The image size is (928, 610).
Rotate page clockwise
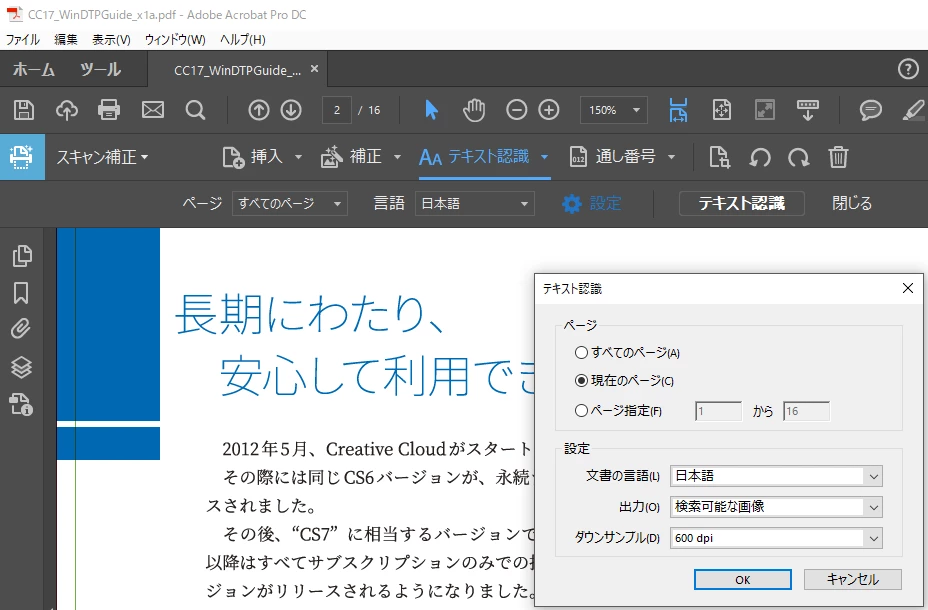[798, 157]
